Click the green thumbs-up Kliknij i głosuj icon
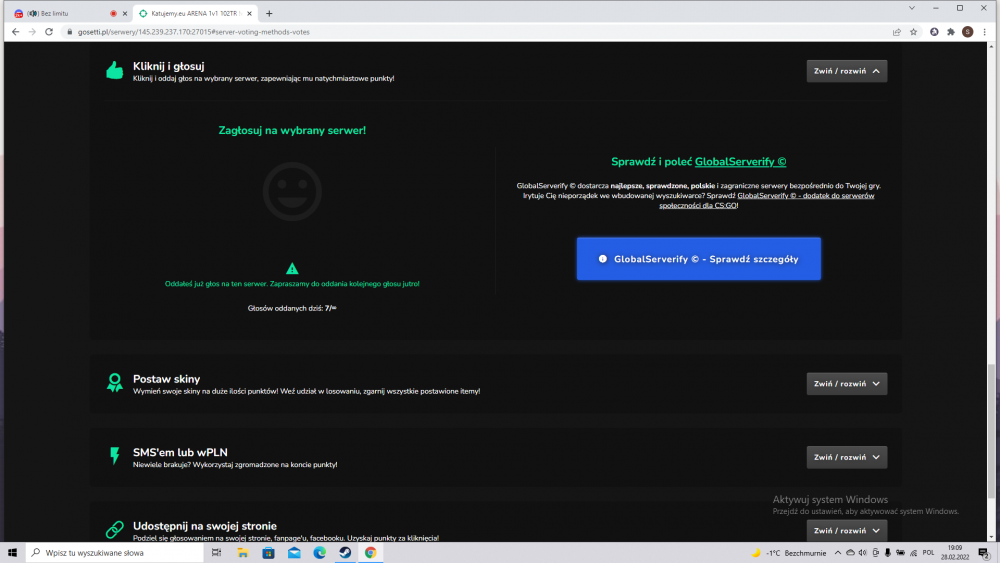This screenshot has height=563, width=1000. point(115,70)
